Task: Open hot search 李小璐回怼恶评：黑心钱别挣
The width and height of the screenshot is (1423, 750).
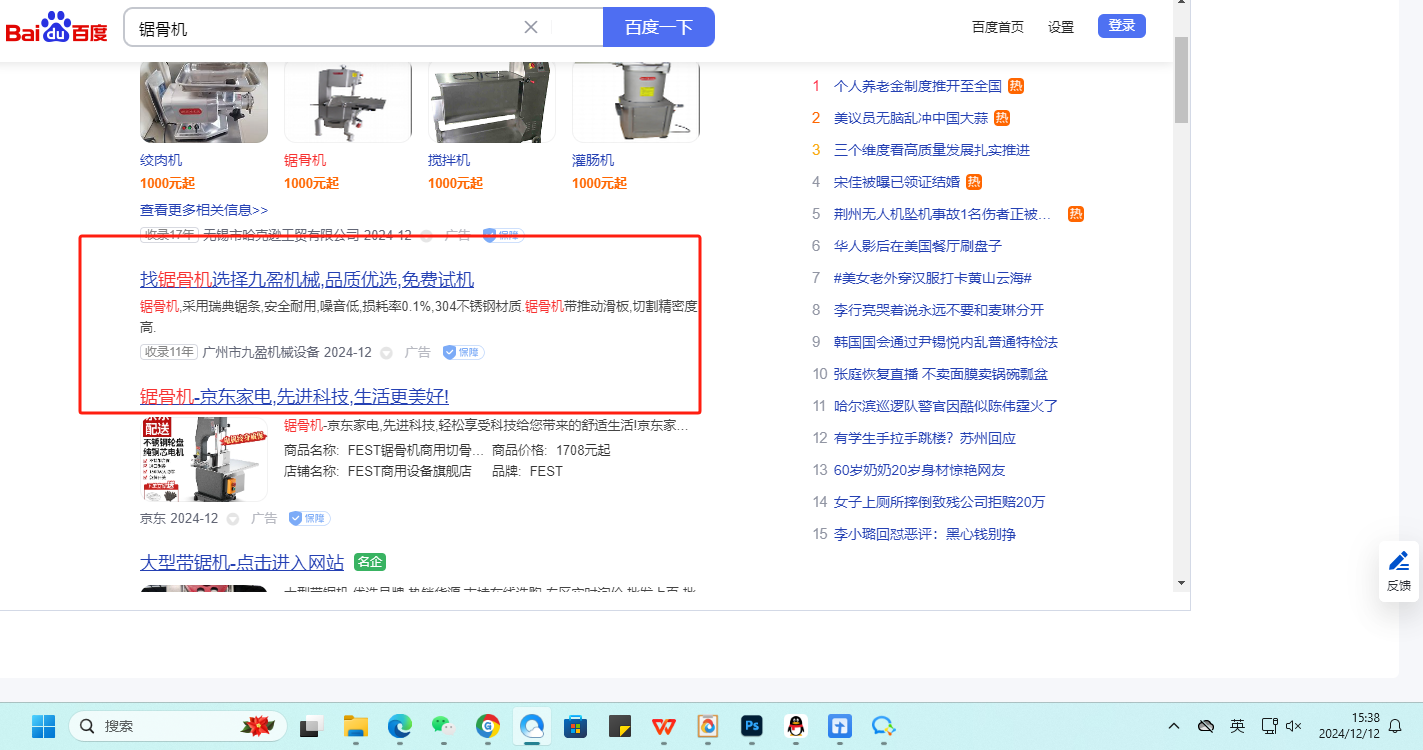Action: (x=925, y=534)
